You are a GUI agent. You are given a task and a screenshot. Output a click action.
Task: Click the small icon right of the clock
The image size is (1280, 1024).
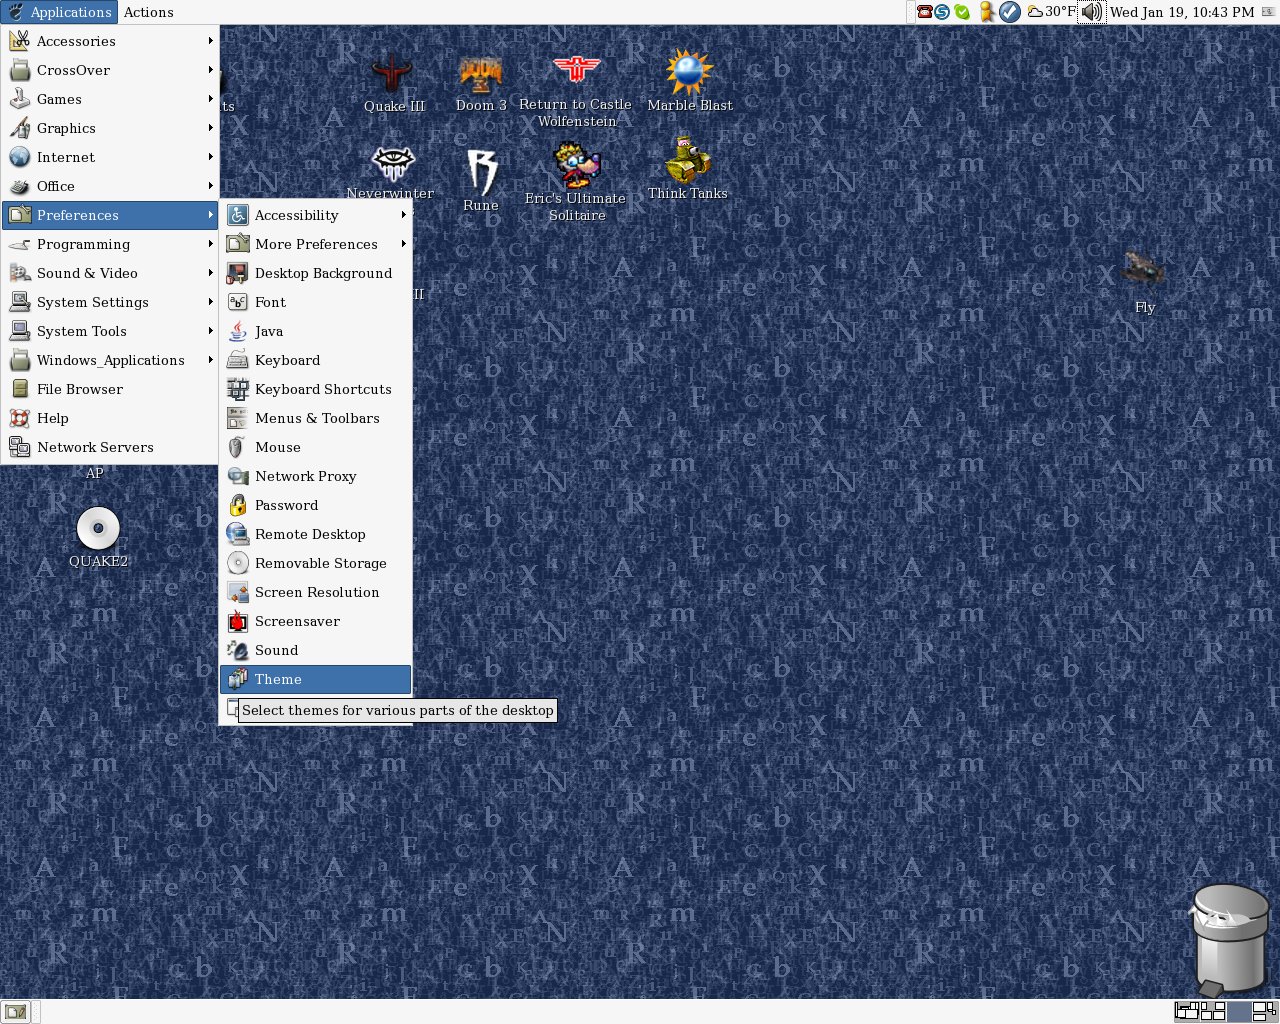[1268, 12]
